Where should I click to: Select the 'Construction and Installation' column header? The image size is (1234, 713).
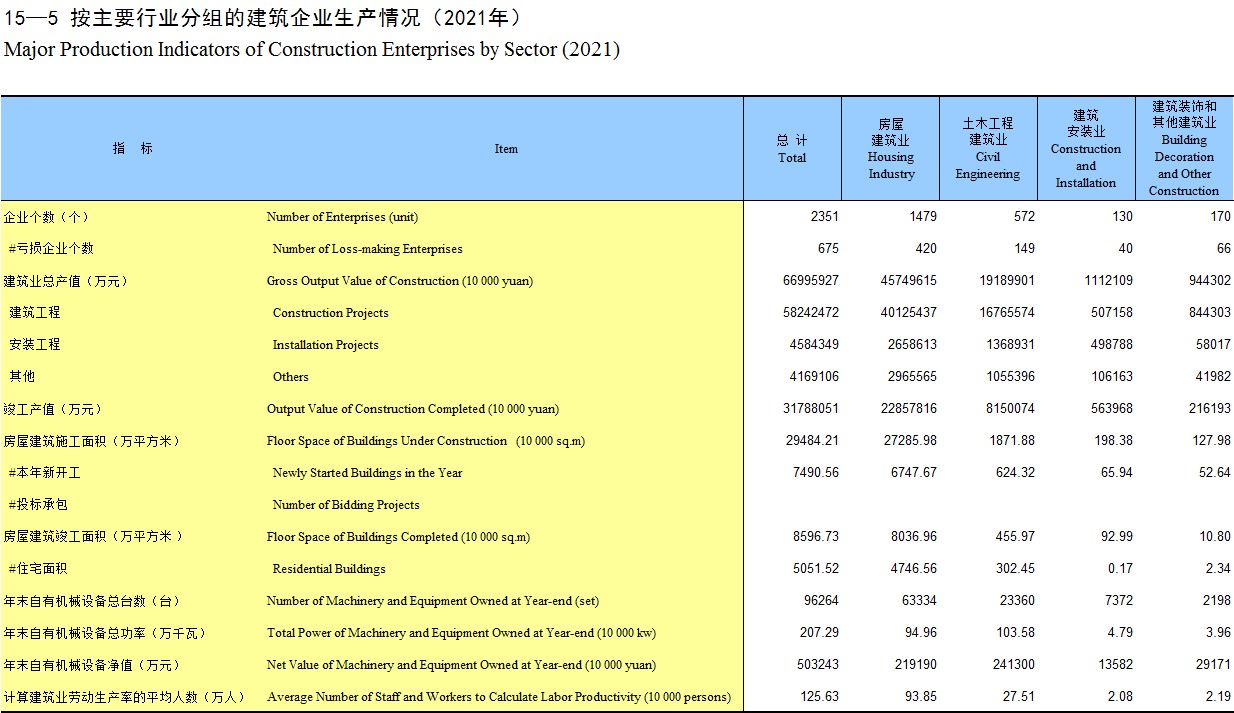(1085, 149)
